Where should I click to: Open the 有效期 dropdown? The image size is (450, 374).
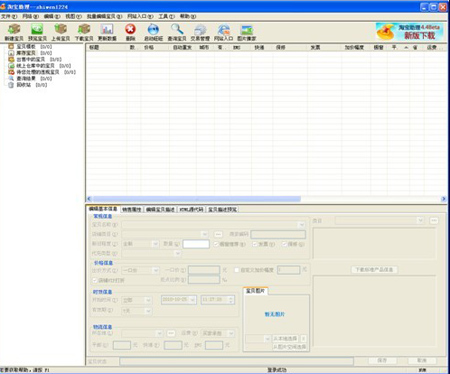click(148, 311)
